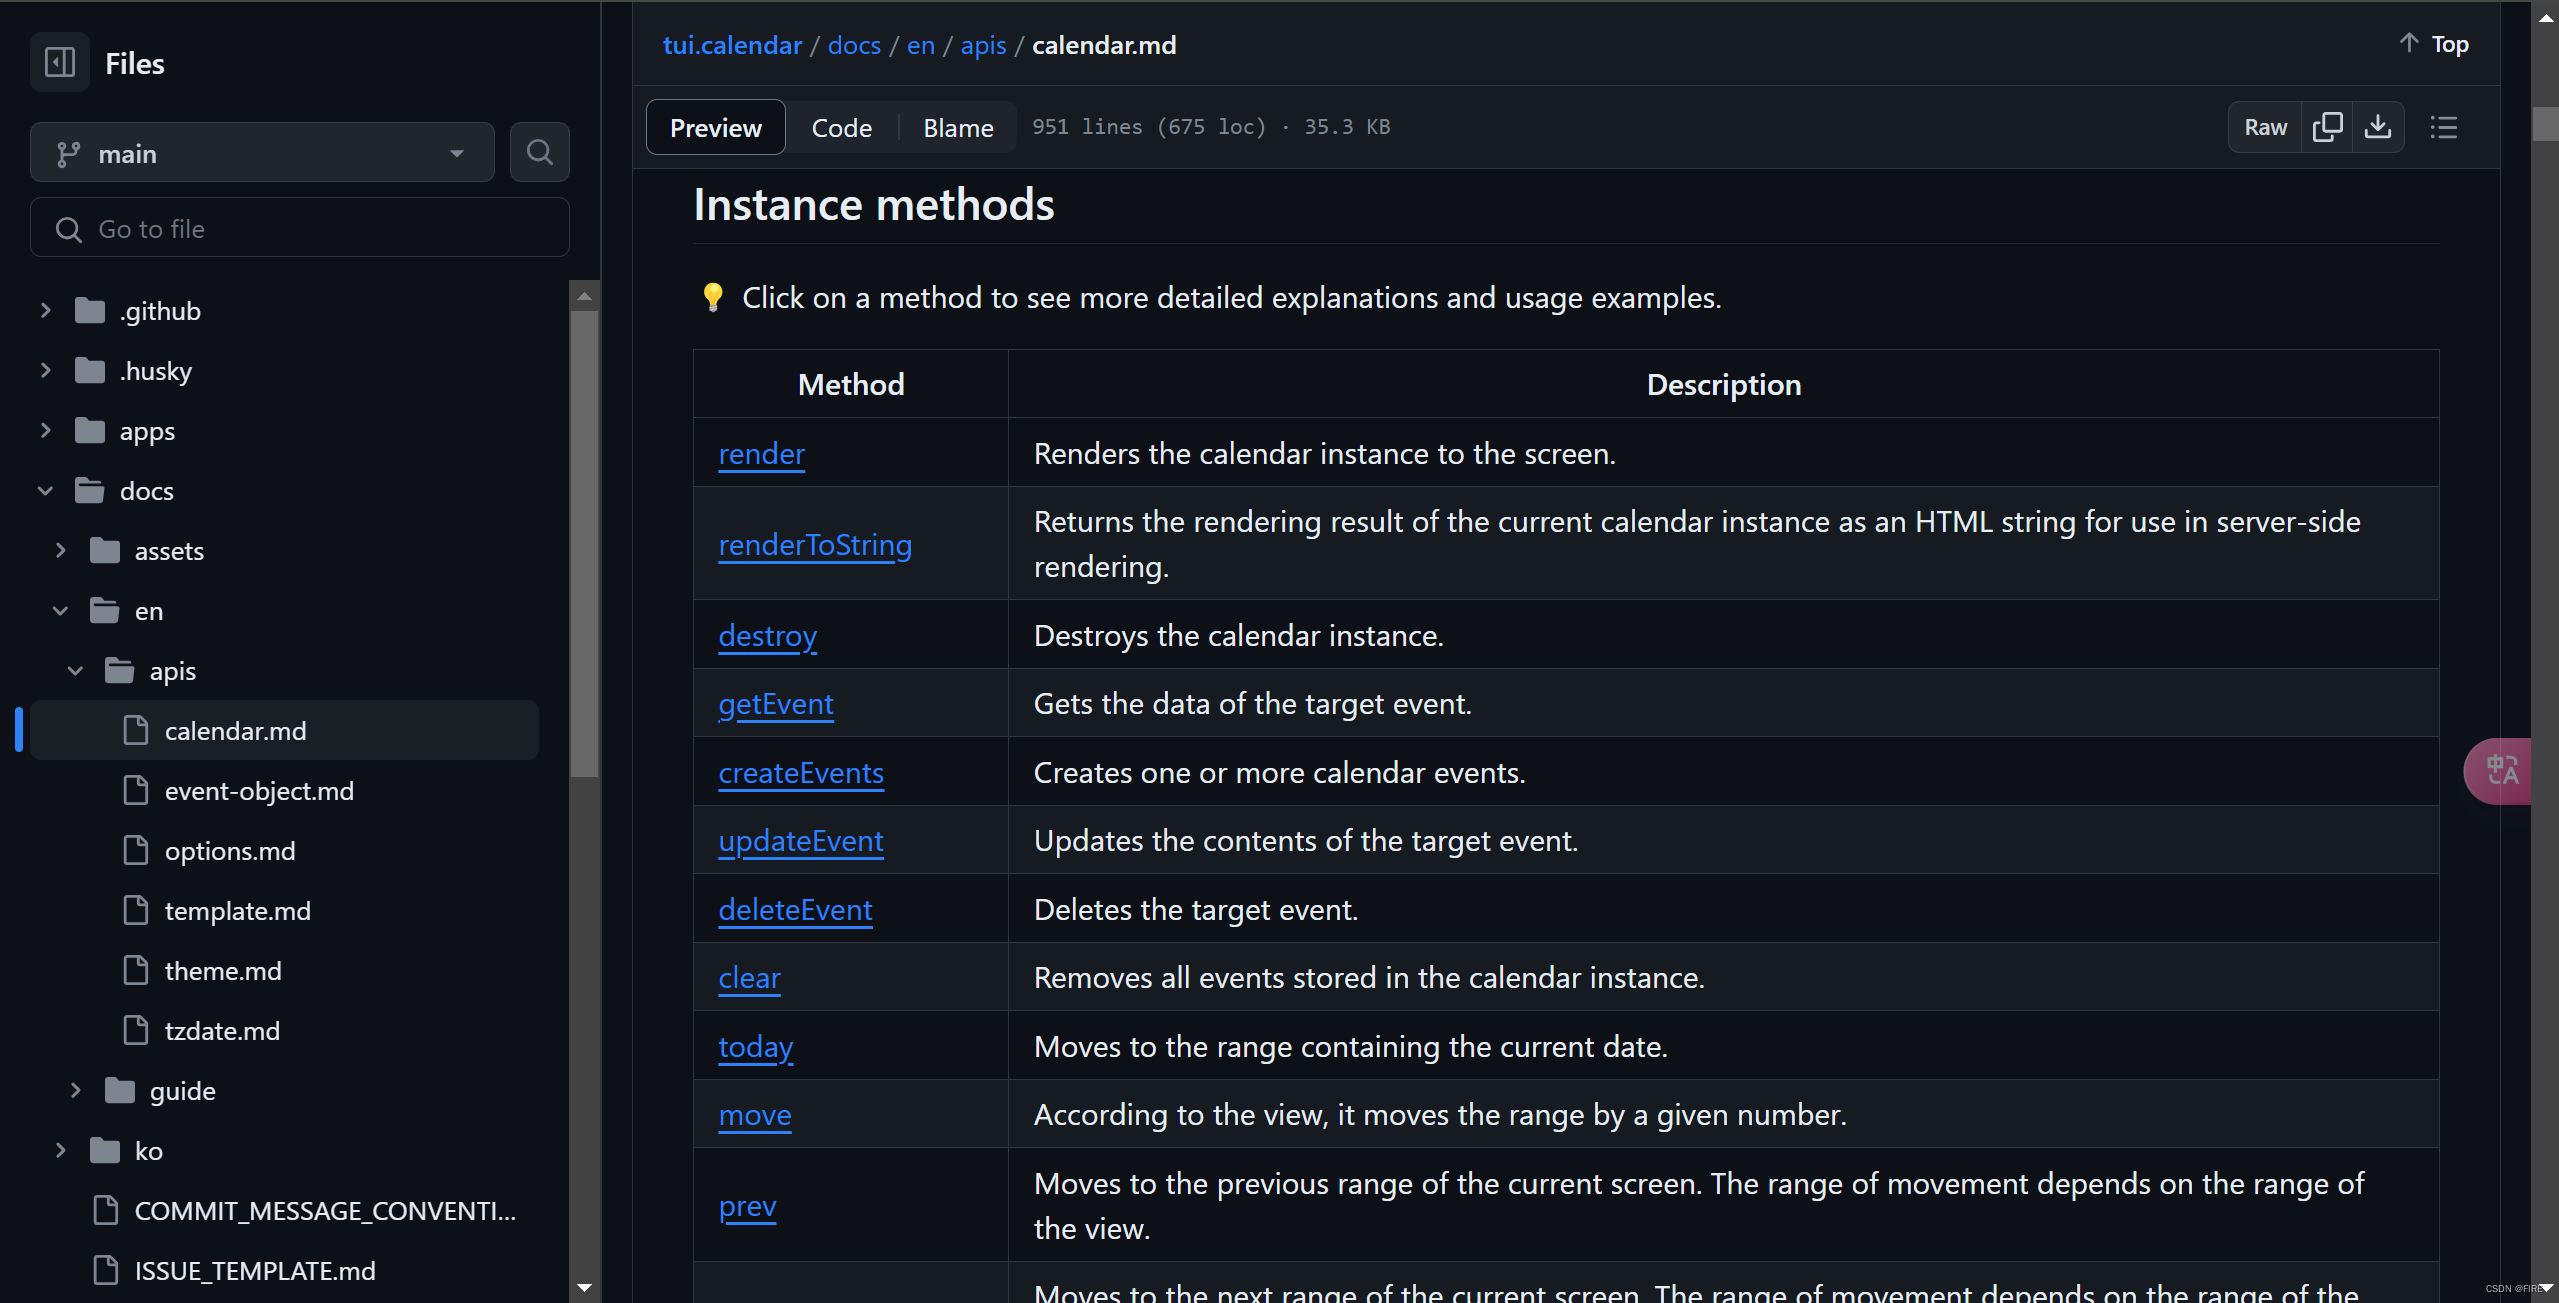Click the docs breadcrumb link

click(x=853, y=45)
